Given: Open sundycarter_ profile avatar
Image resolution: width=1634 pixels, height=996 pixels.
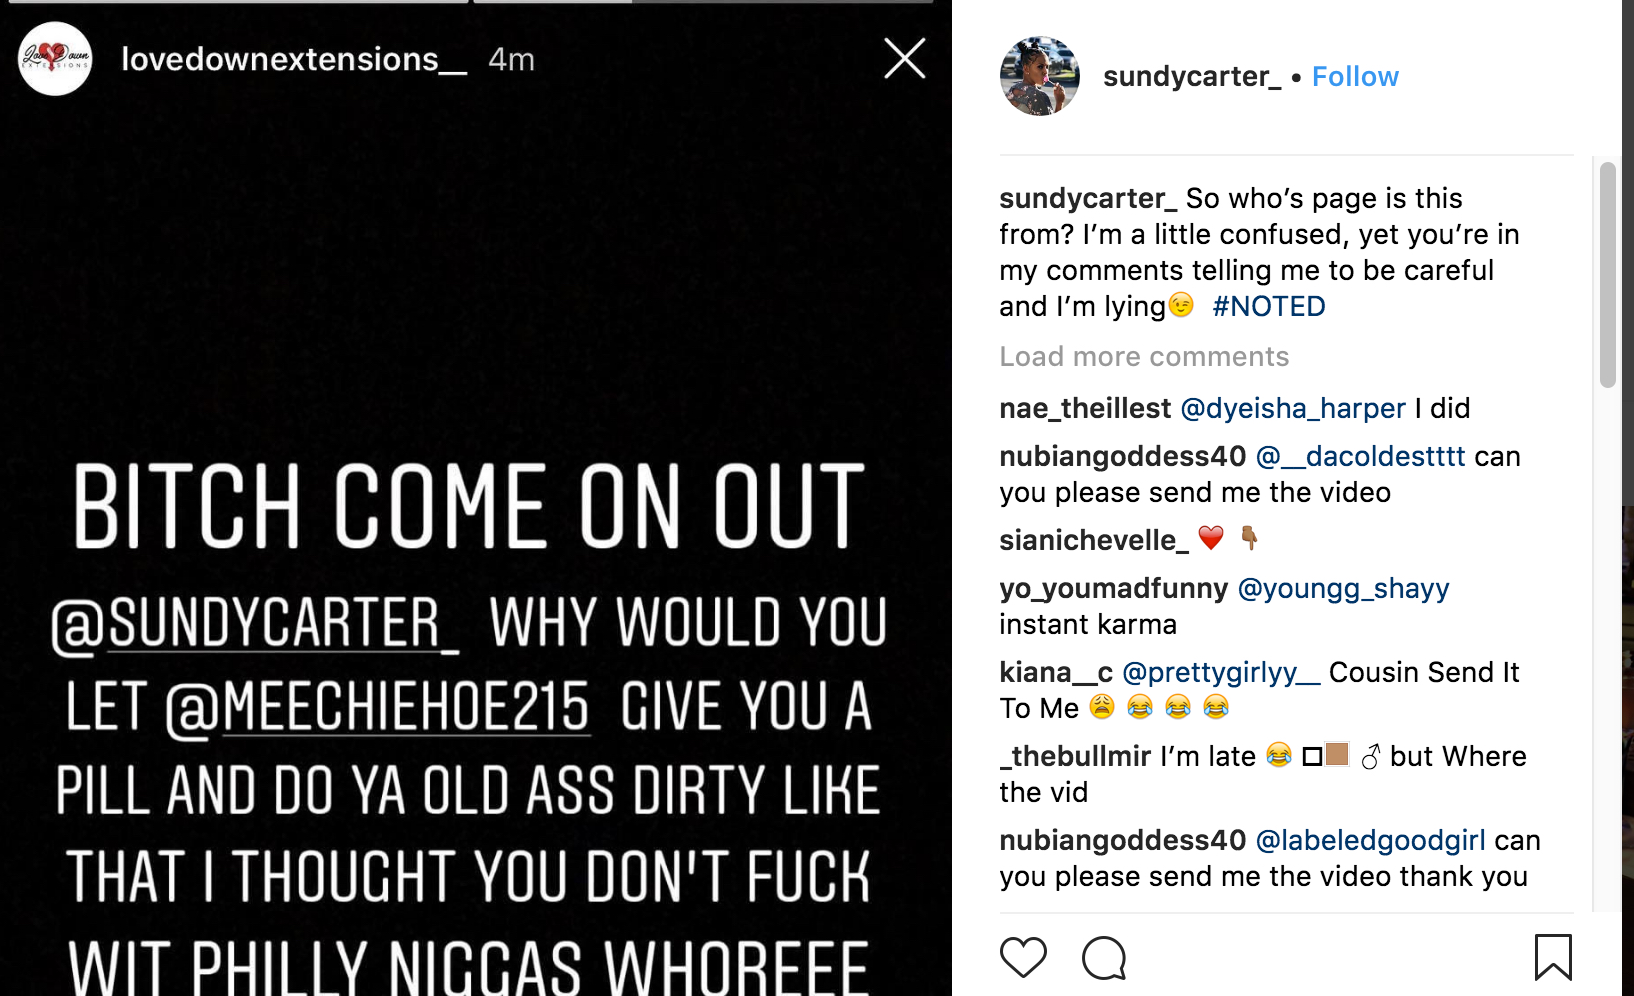Looking at the screenshot, I should 1040,77.
